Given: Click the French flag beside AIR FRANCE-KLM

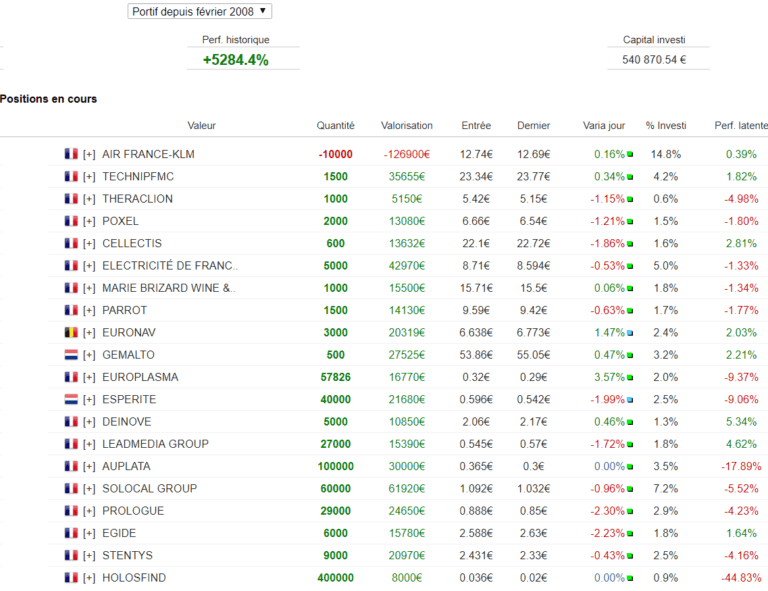Looking at the screenshot, I should click(71, 154).
